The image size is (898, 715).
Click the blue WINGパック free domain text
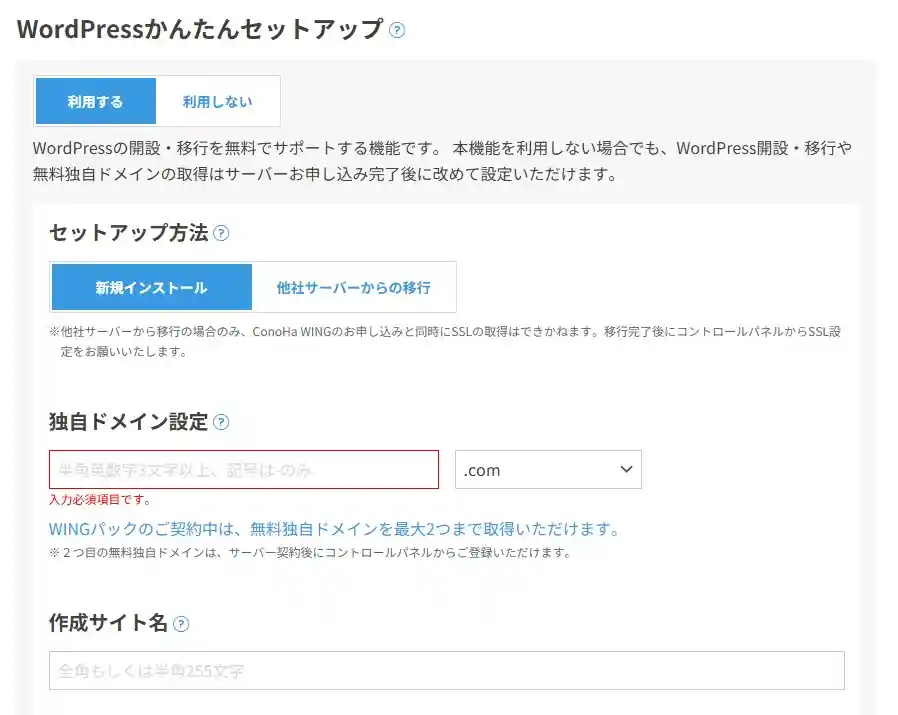click(334, 529)
